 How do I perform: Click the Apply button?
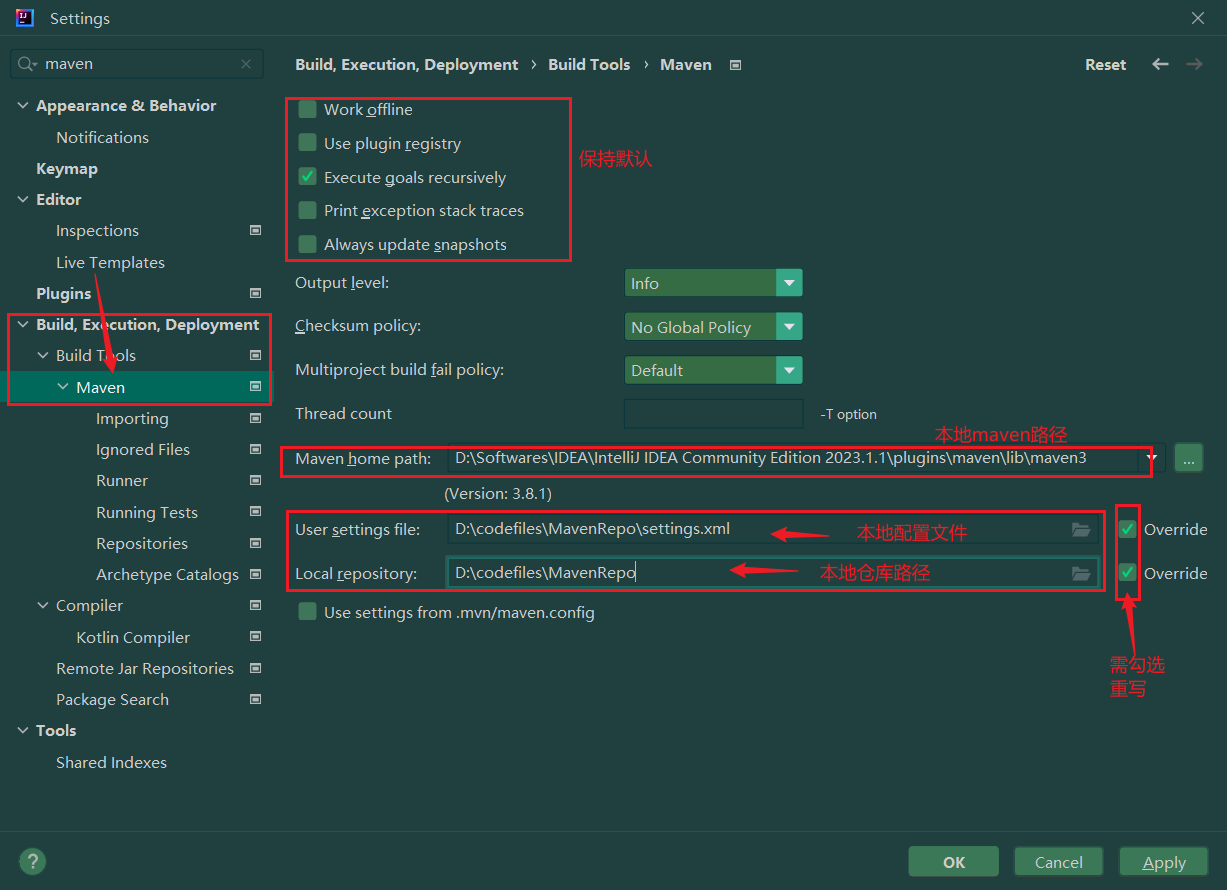1164,862
